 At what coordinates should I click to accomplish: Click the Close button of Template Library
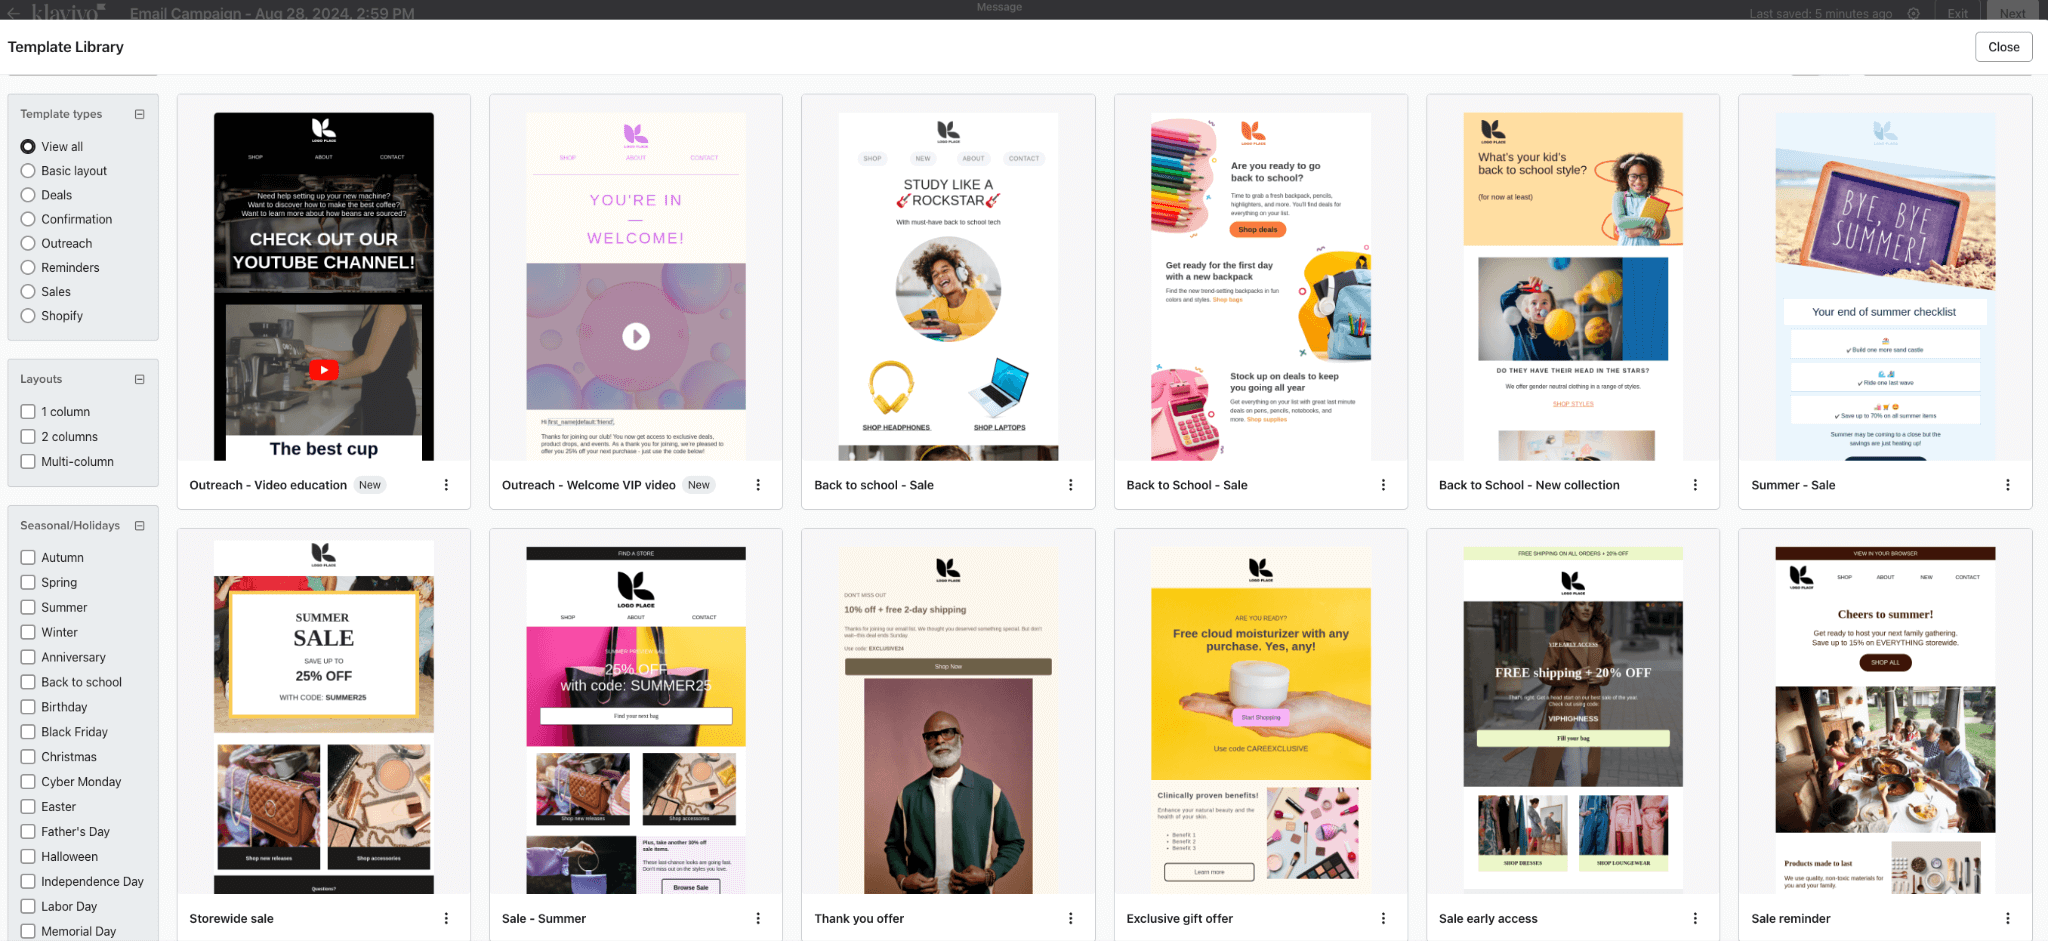coord(2003,46)
